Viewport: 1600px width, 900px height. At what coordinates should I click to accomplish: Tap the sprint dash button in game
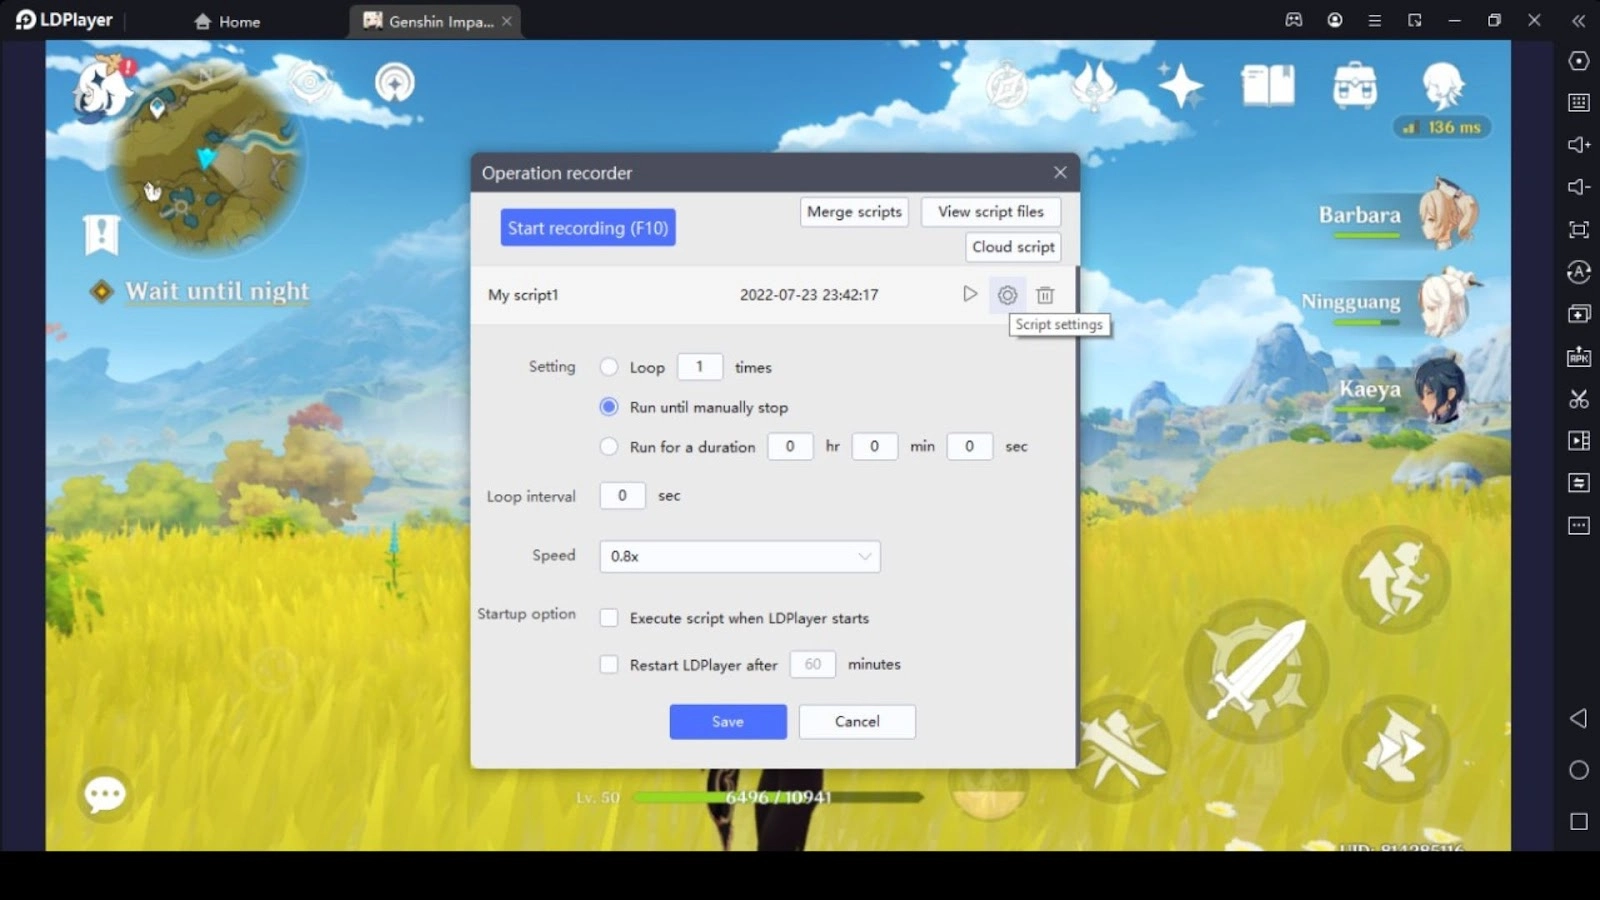[x=1396, y=748]
